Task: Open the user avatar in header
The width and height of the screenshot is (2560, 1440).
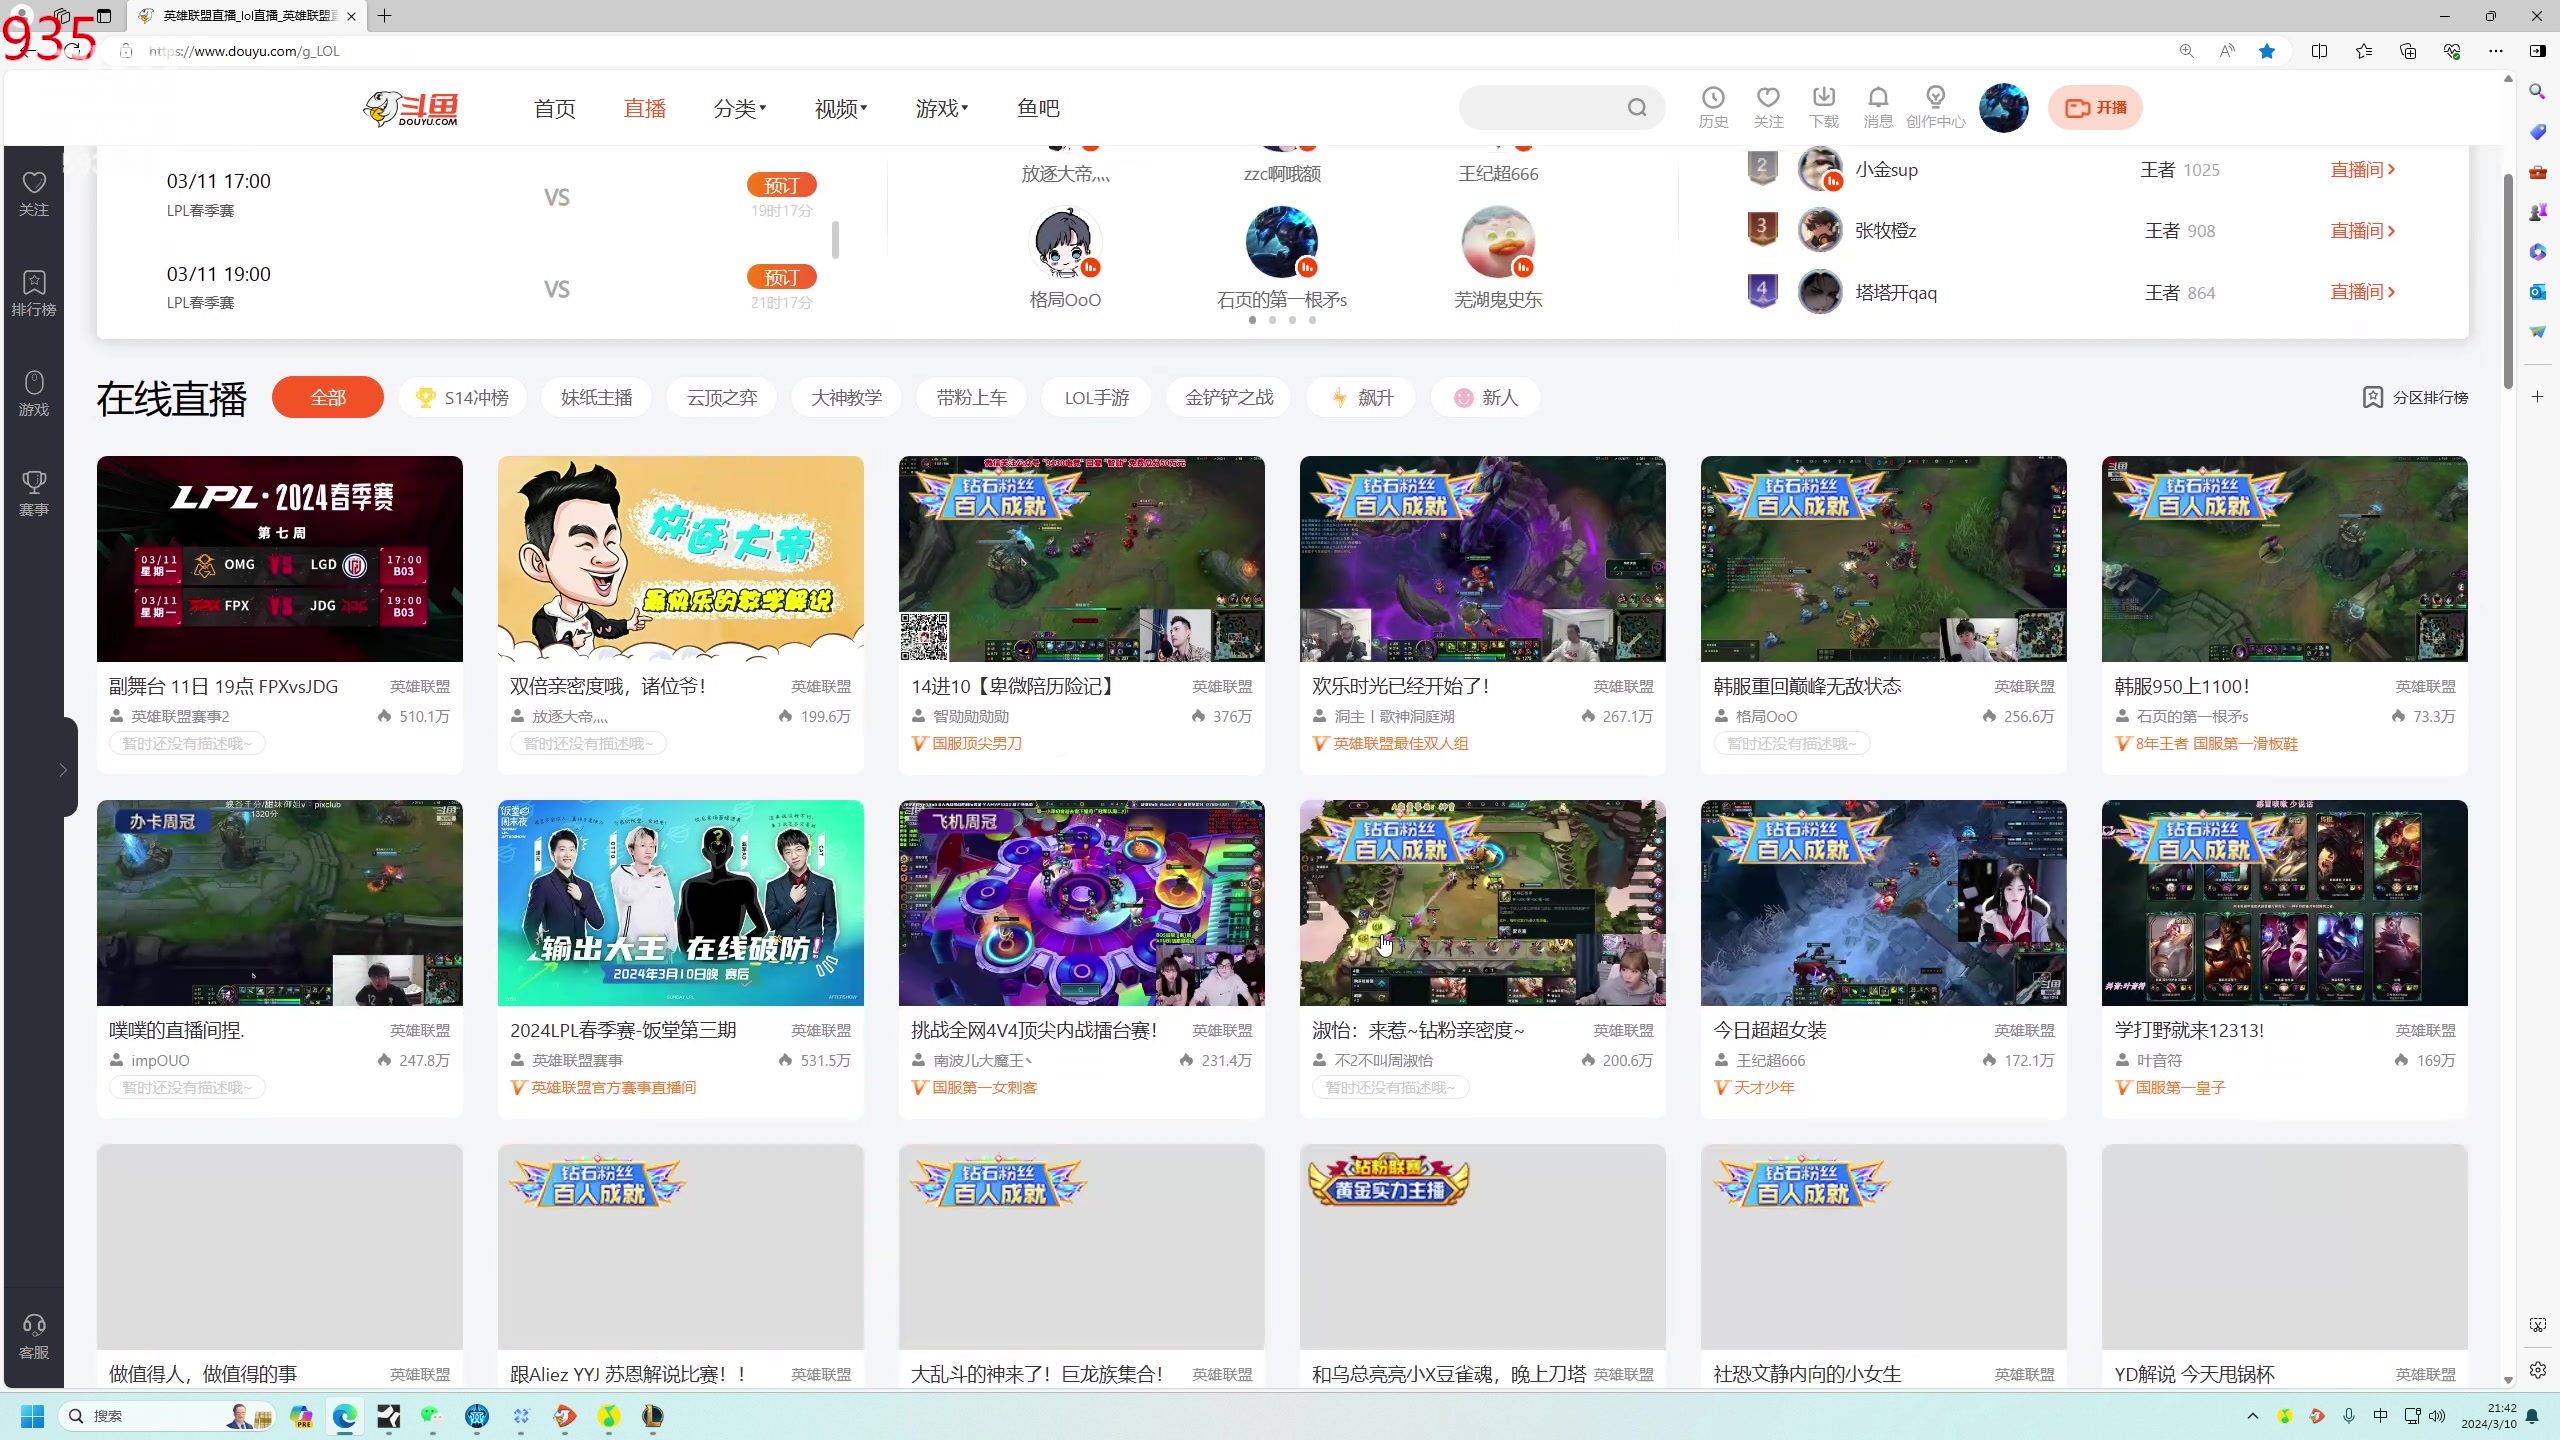Action: pos(2004,108)
